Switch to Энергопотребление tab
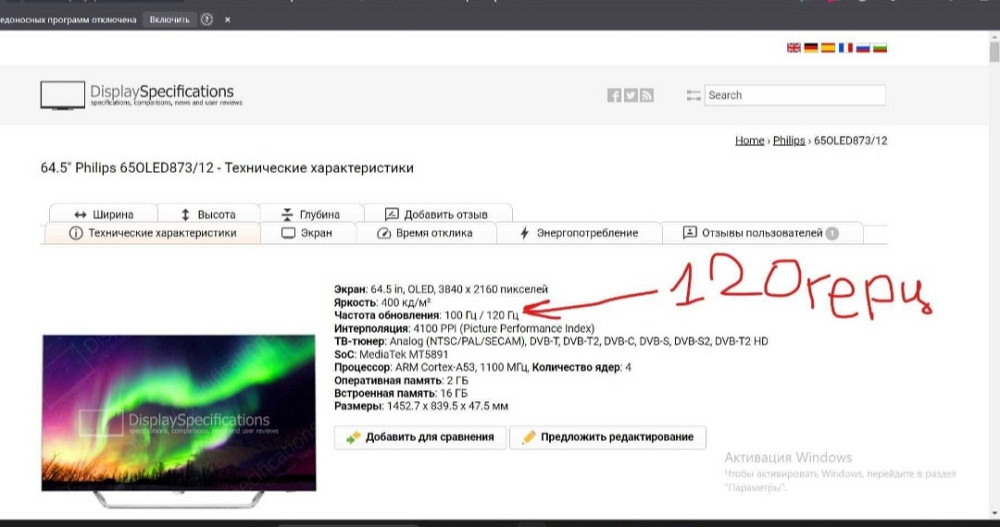The height and width of the screenshot is (527, 1000). pyautogui.click(x=579, y=233)
